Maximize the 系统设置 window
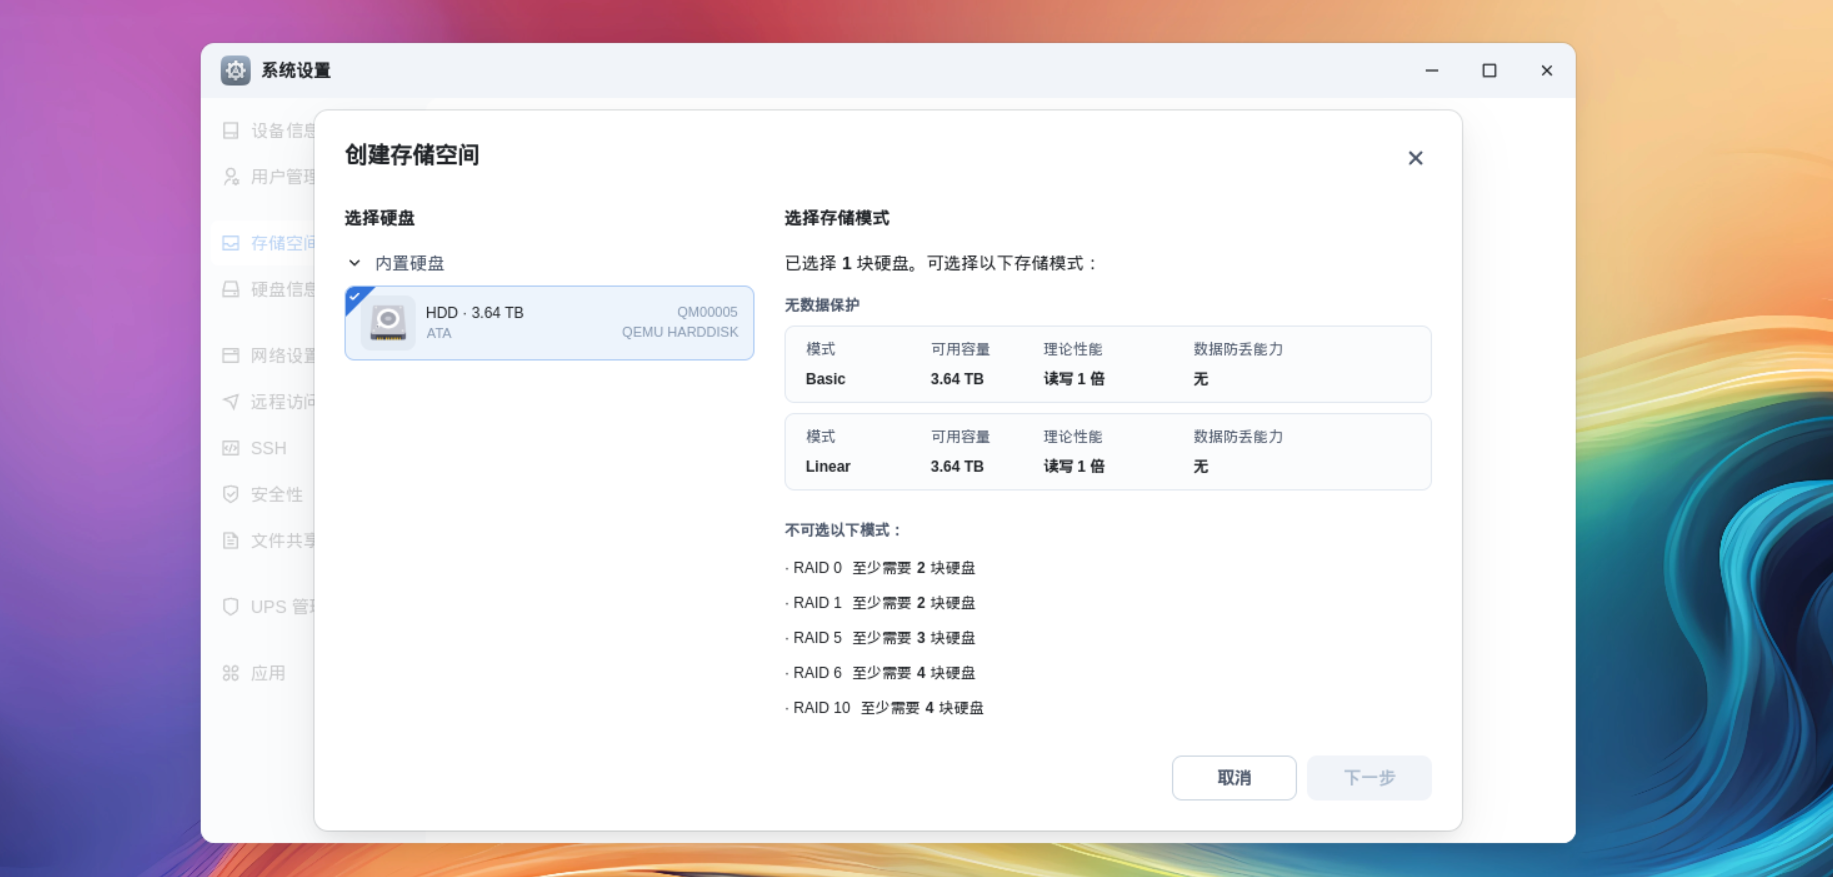 coord(1489,70)
